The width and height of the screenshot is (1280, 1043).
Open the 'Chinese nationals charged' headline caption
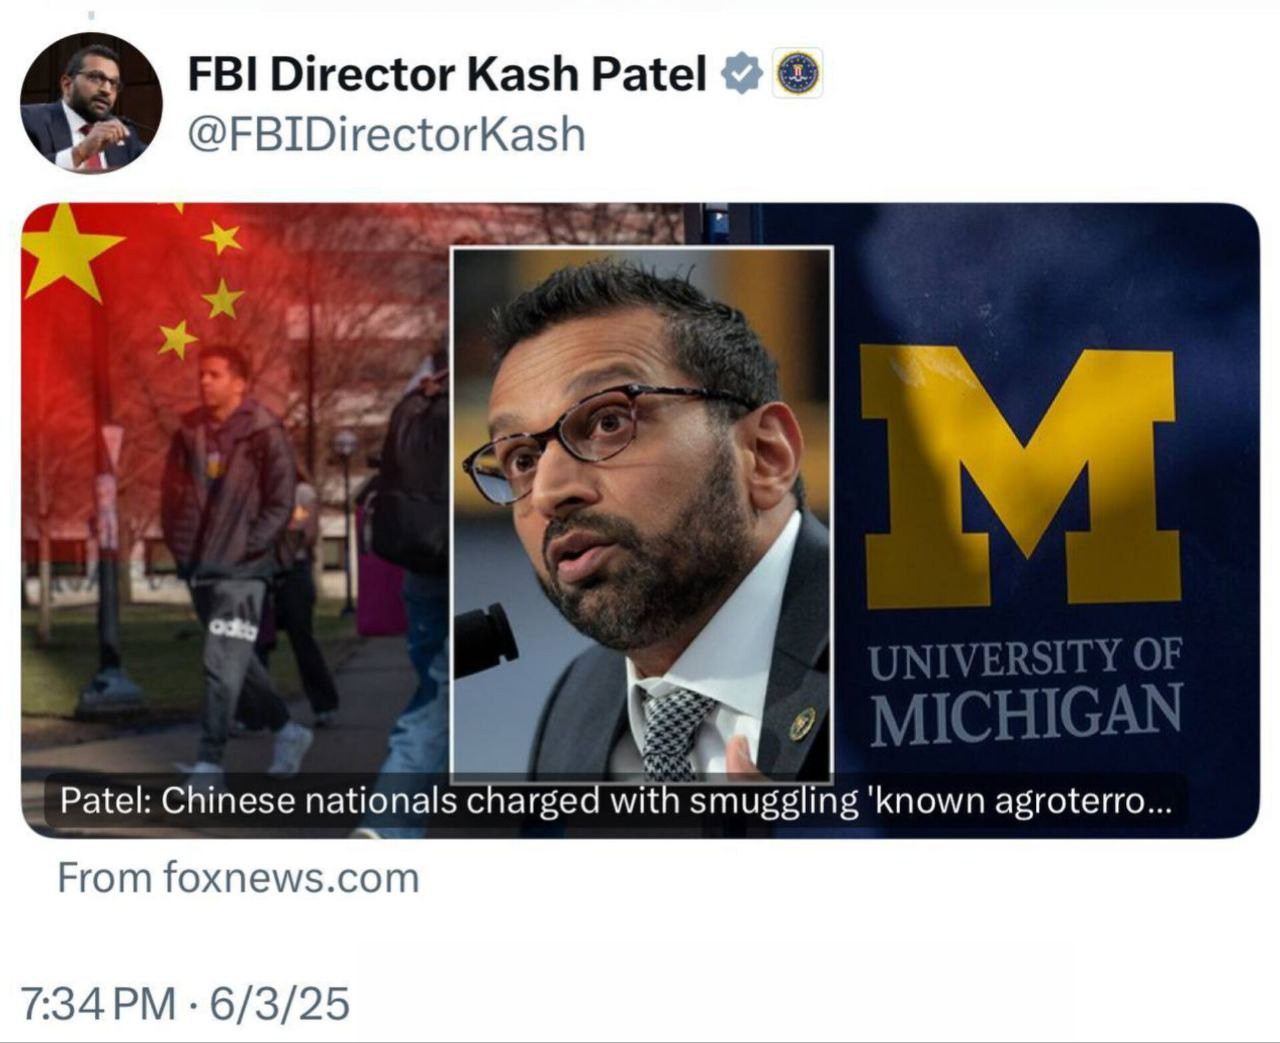(x=614, y=802)
